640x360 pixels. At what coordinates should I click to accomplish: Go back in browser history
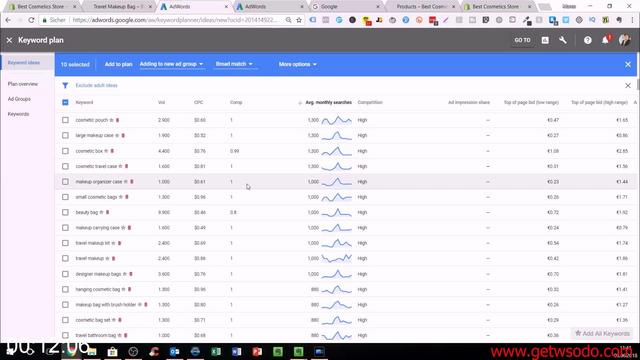click(x=8, y=20)
